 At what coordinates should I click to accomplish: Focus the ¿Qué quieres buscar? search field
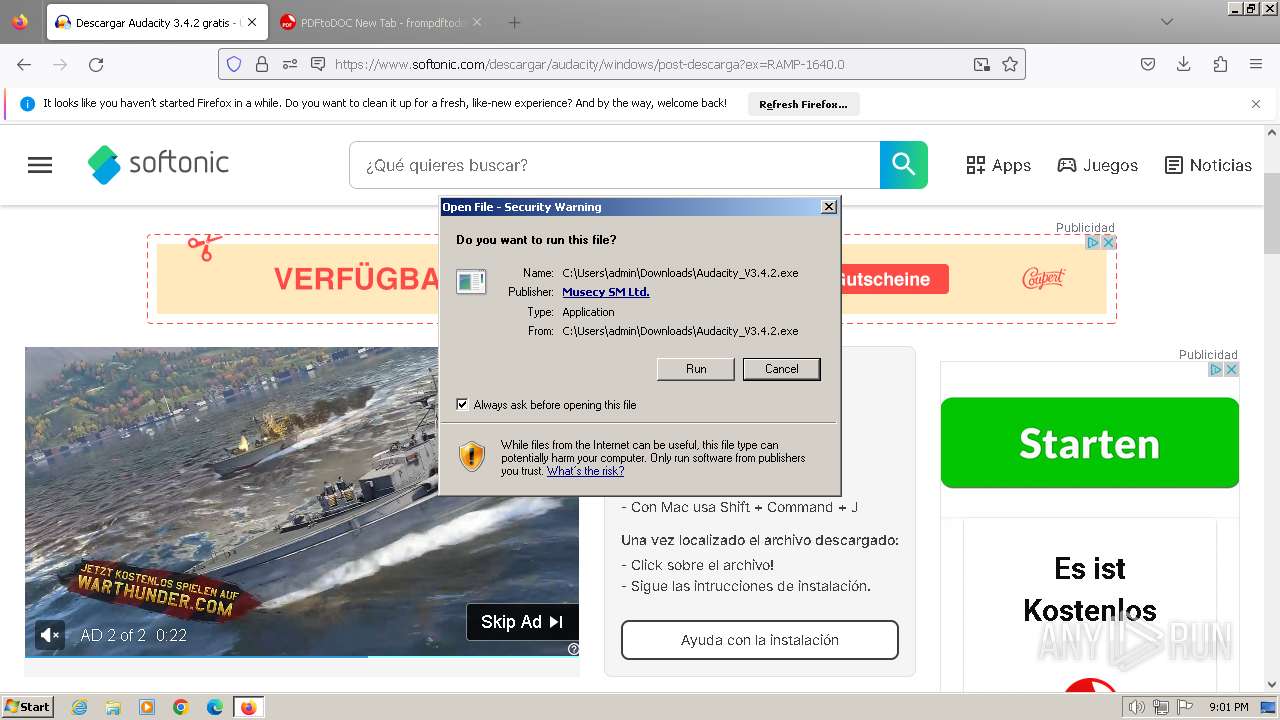pos(614,165)
